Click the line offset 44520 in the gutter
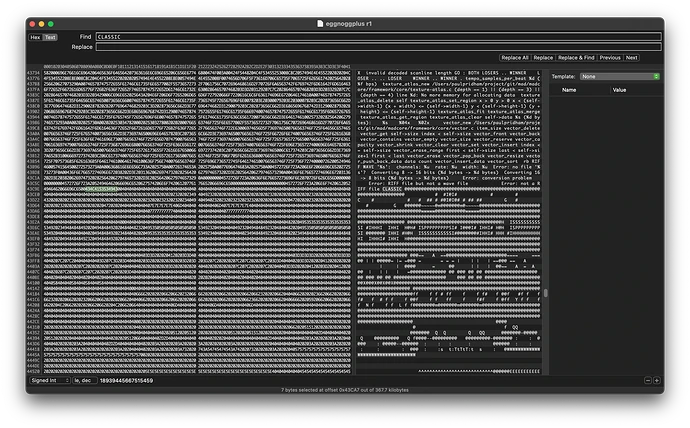The width and height of the screenshot is (690, 428). [33, 372]
